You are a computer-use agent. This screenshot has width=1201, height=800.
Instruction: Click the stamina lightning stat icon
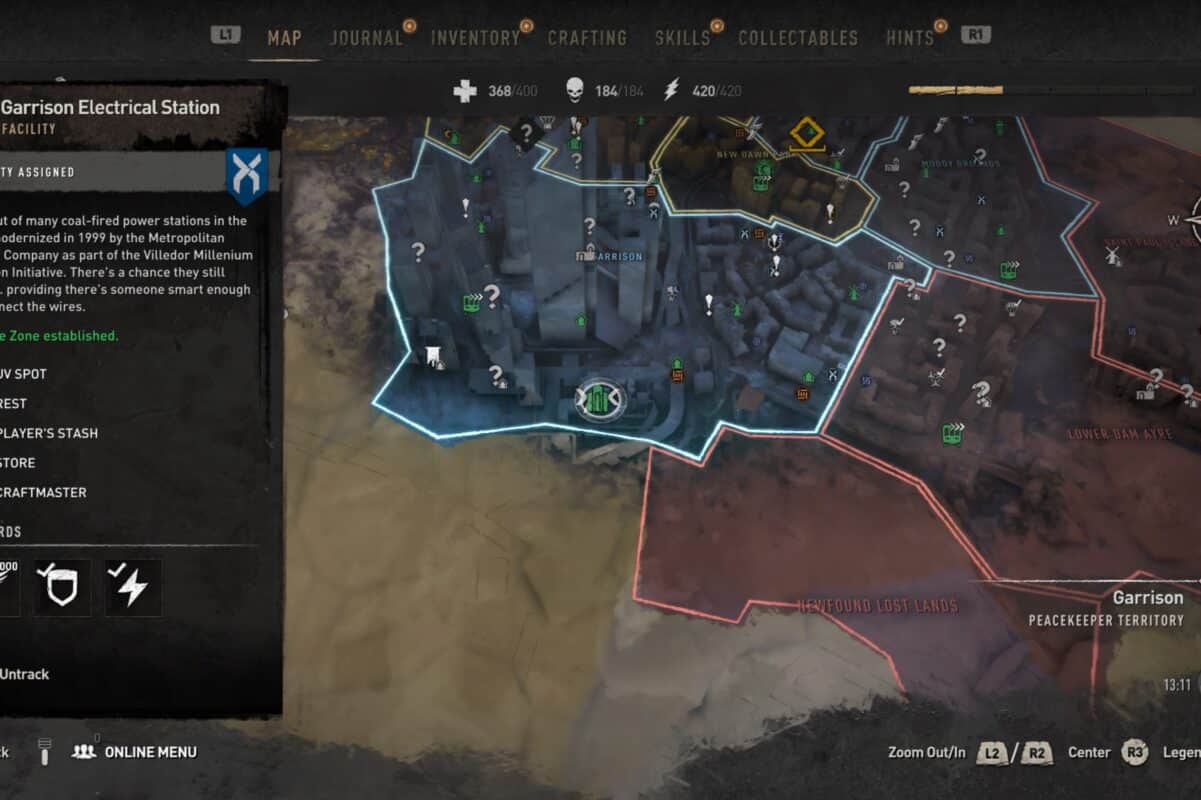click(673, 91)
